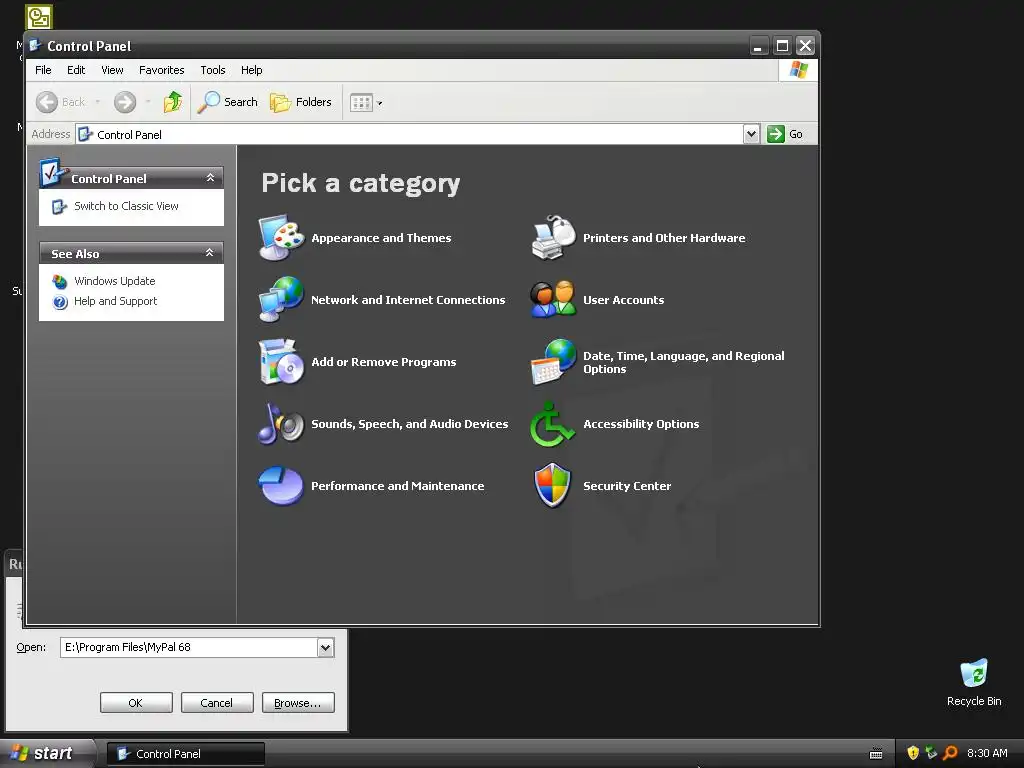Open the File menu
This screenshot has width=1024, height=768.
pos(43,70)
